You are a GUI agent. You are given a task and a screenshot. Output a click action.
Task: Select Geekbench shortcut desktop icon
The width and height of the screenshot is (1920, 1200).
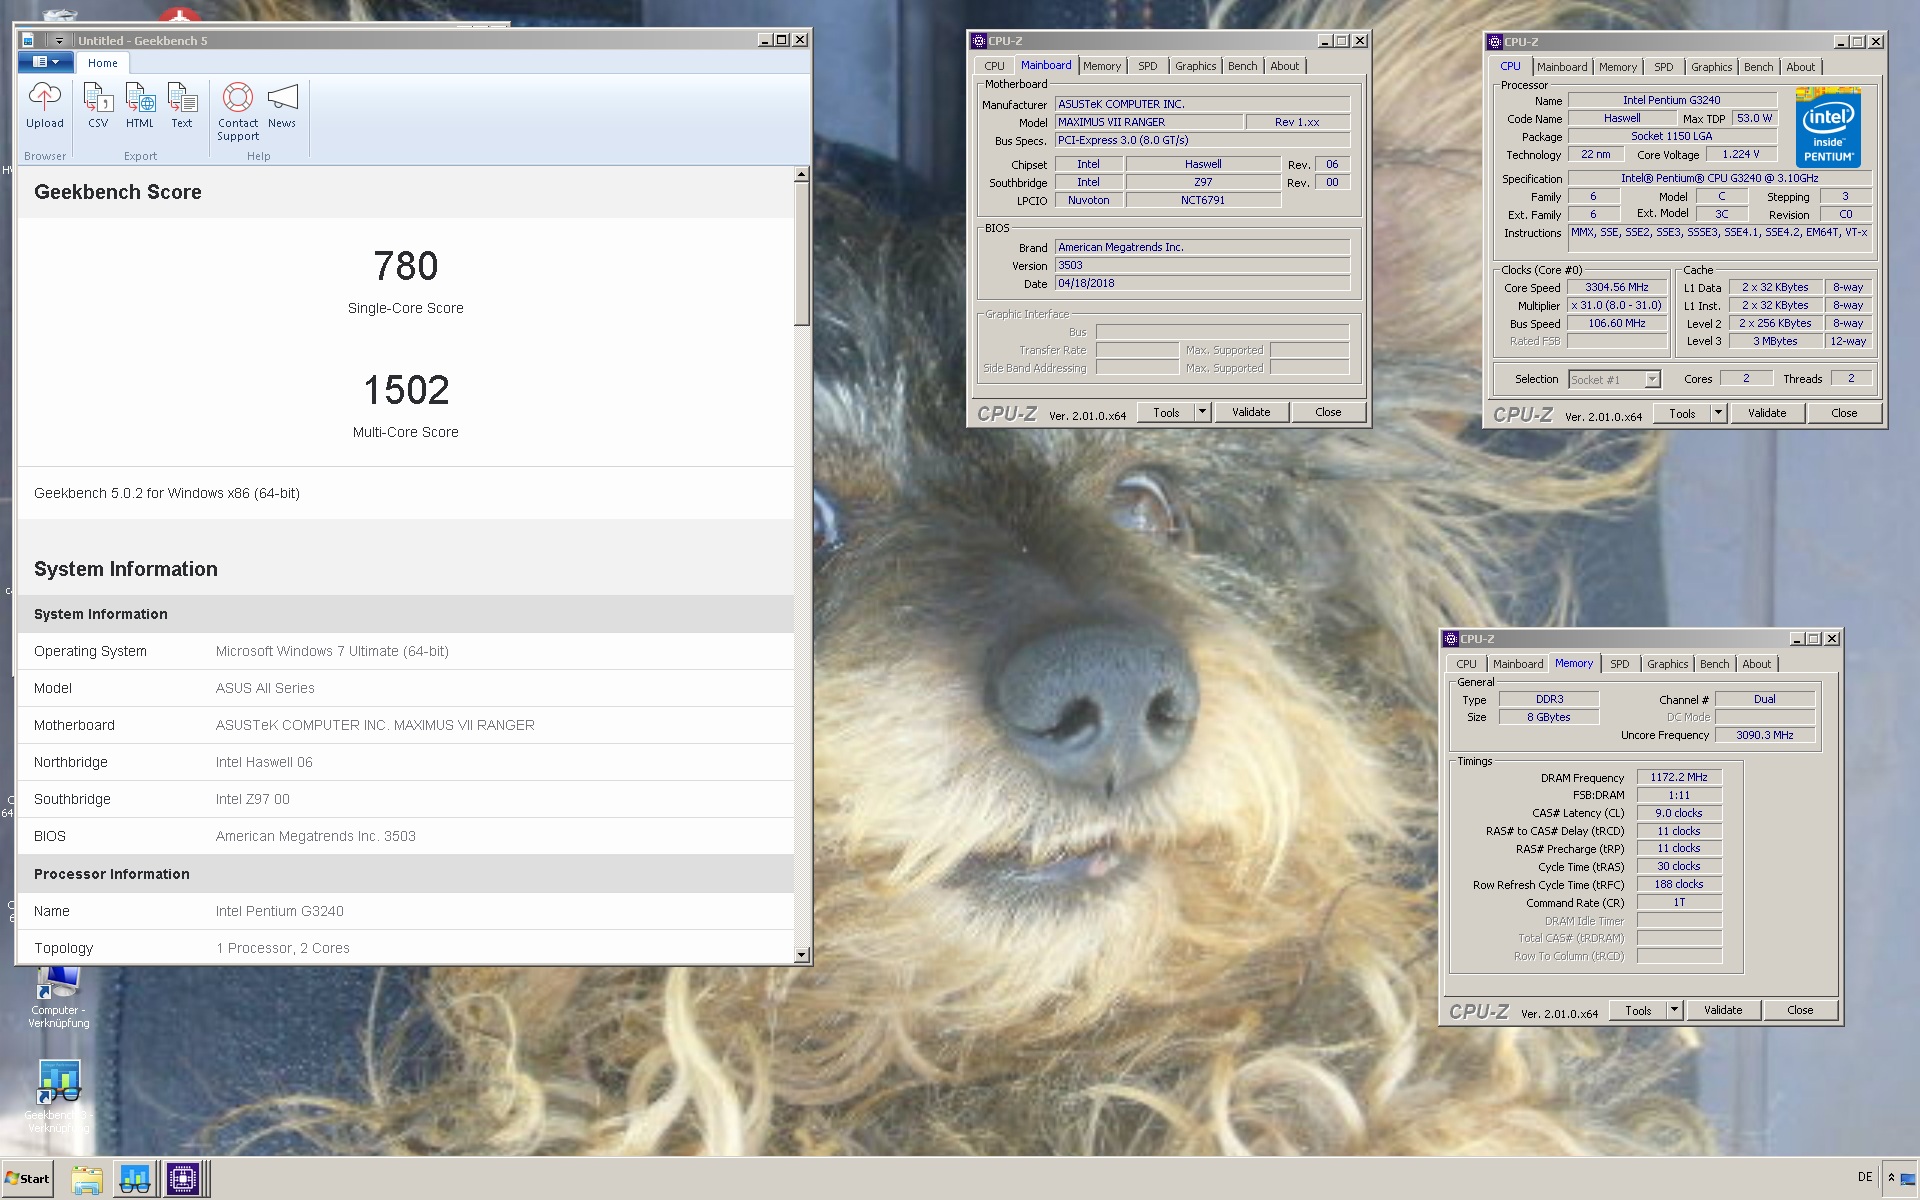[x=59, y=1097]
